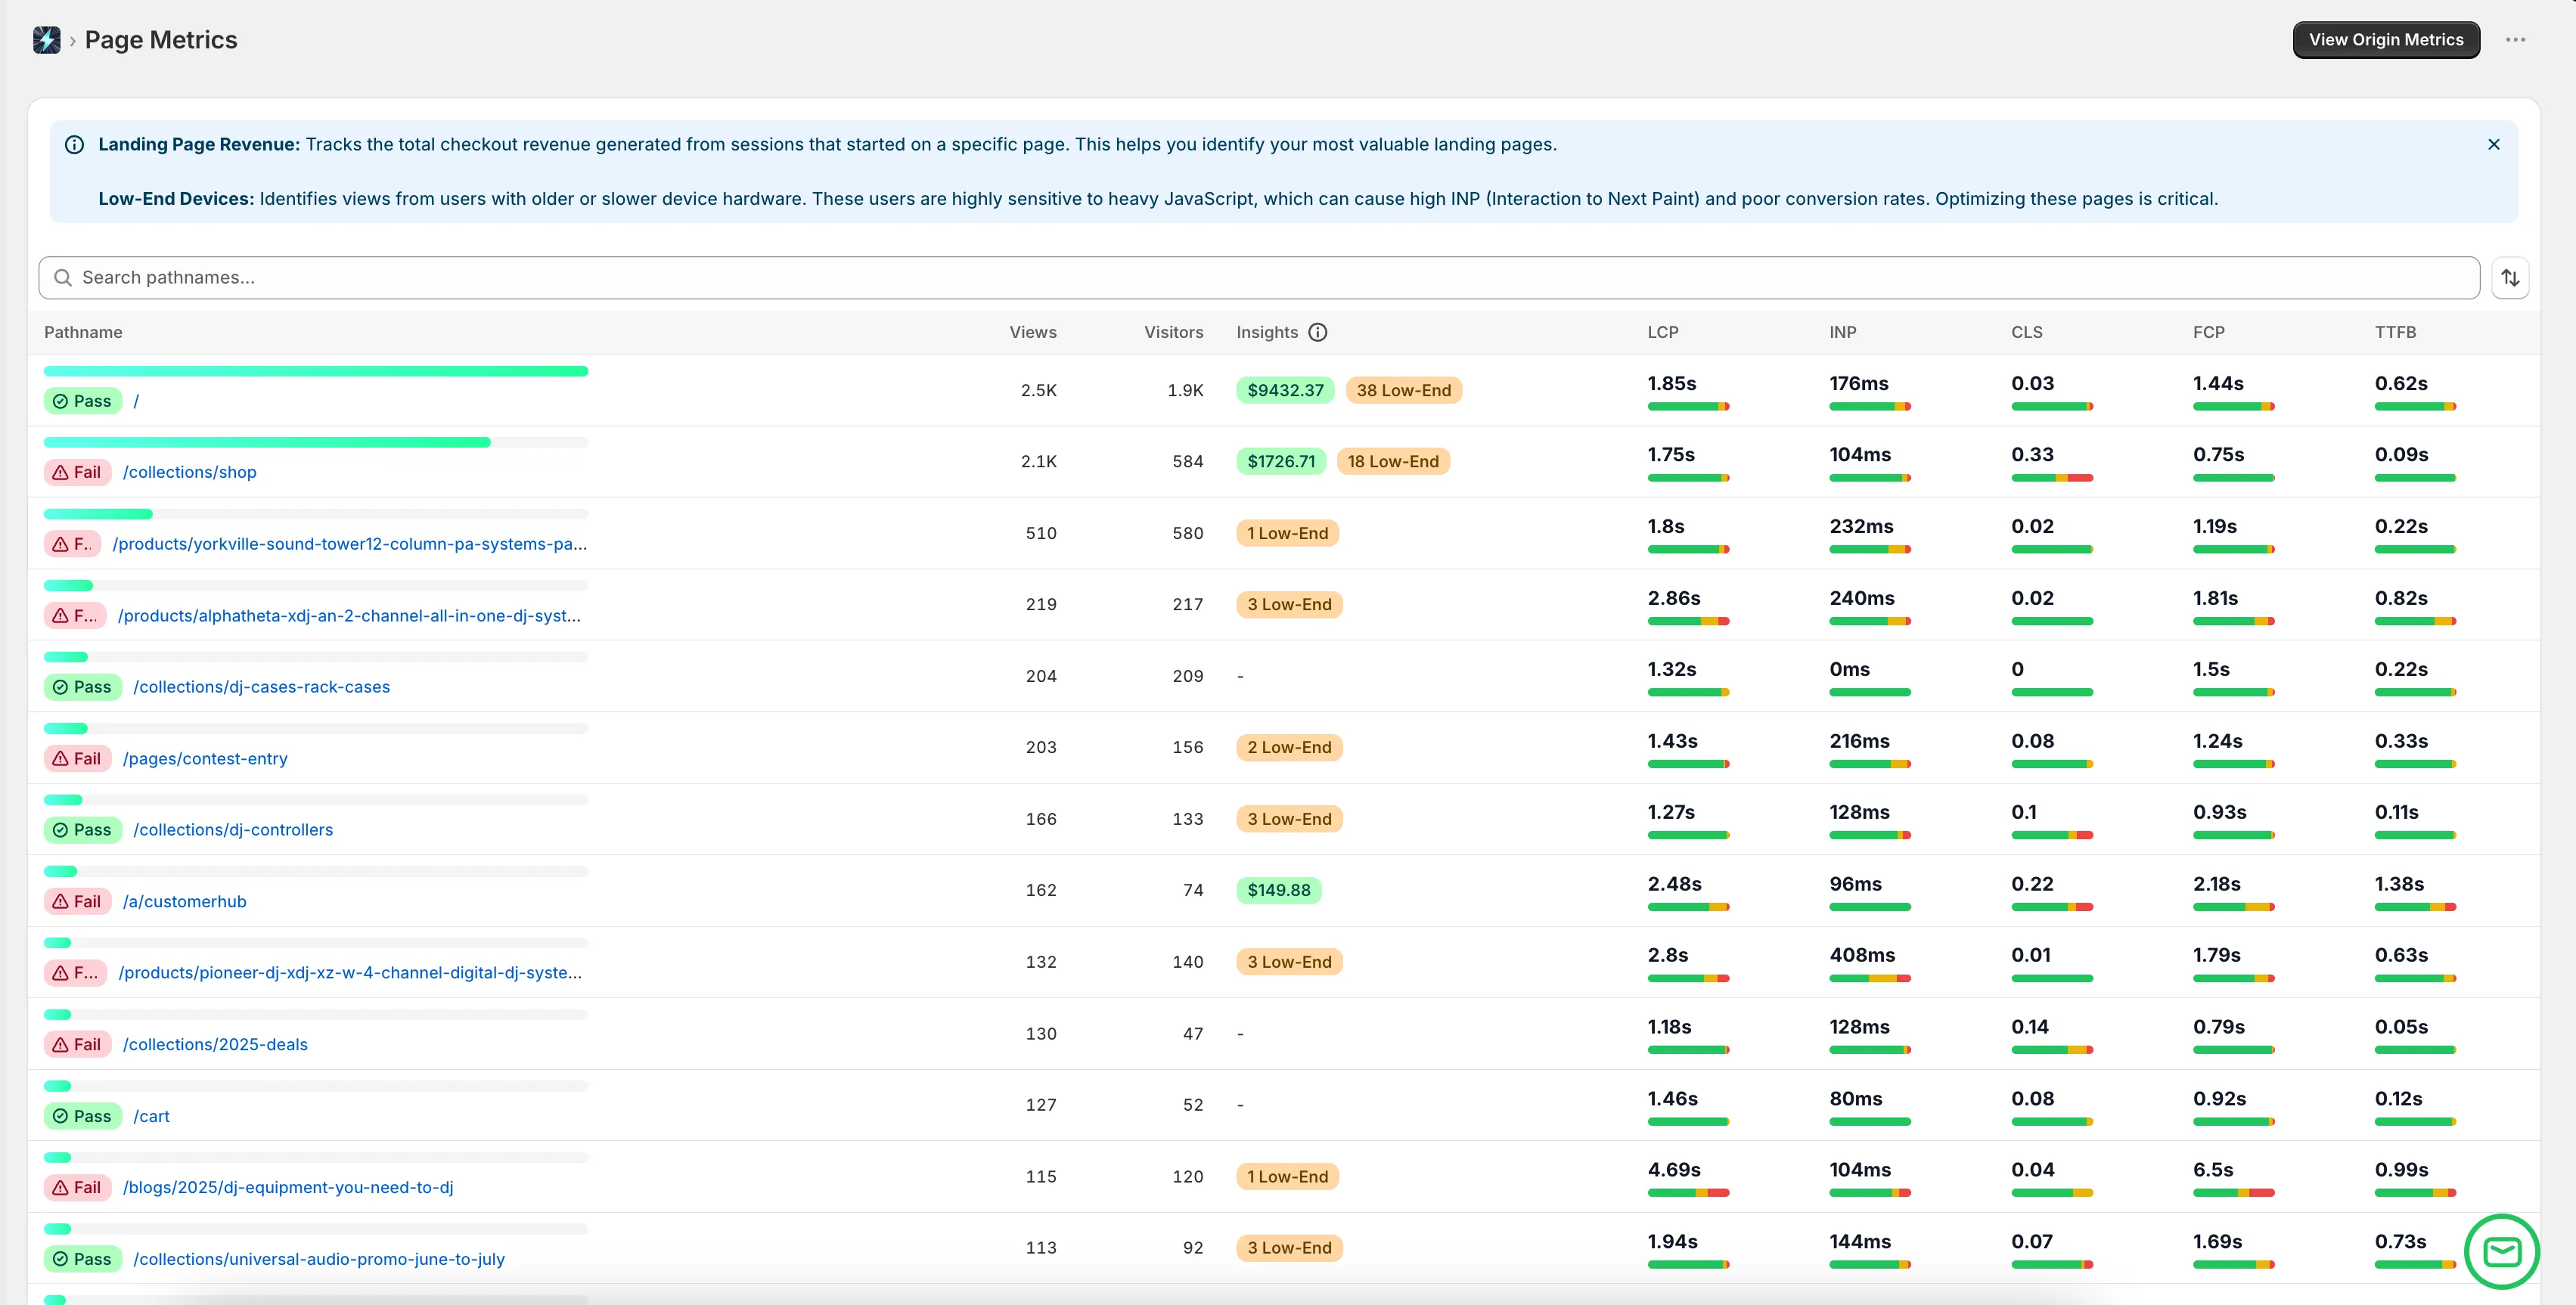Click the 38 Low-End badge
Viewport: 2576px width, 1305px height.
(x=1403, y=390)
